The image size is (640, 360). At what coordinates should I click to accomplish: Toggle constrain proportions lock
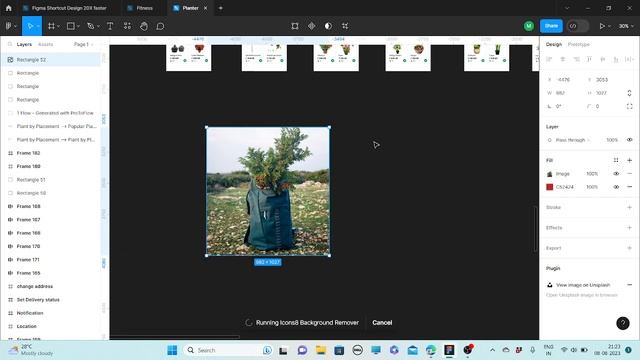coord(629,93)
